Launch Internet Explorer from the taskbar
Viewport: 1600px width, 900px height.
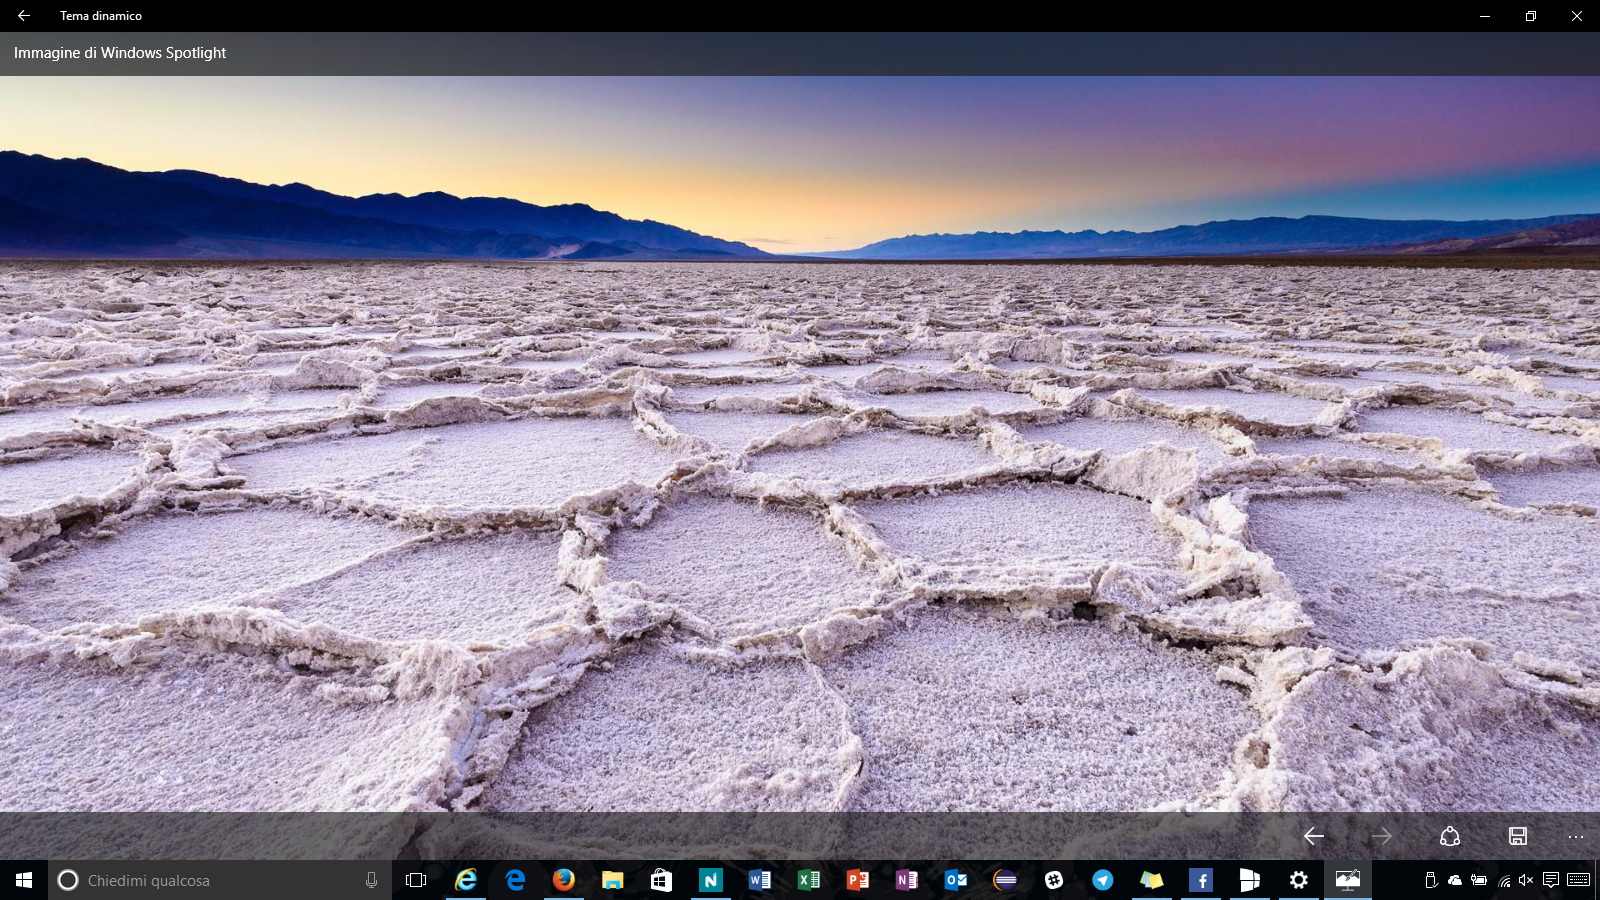(x=466, y=880)
